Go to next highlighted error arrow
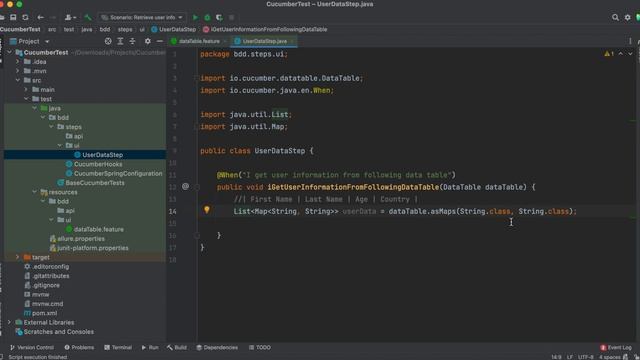The height and width of the screenshot is (360, 640). point(630,54)
